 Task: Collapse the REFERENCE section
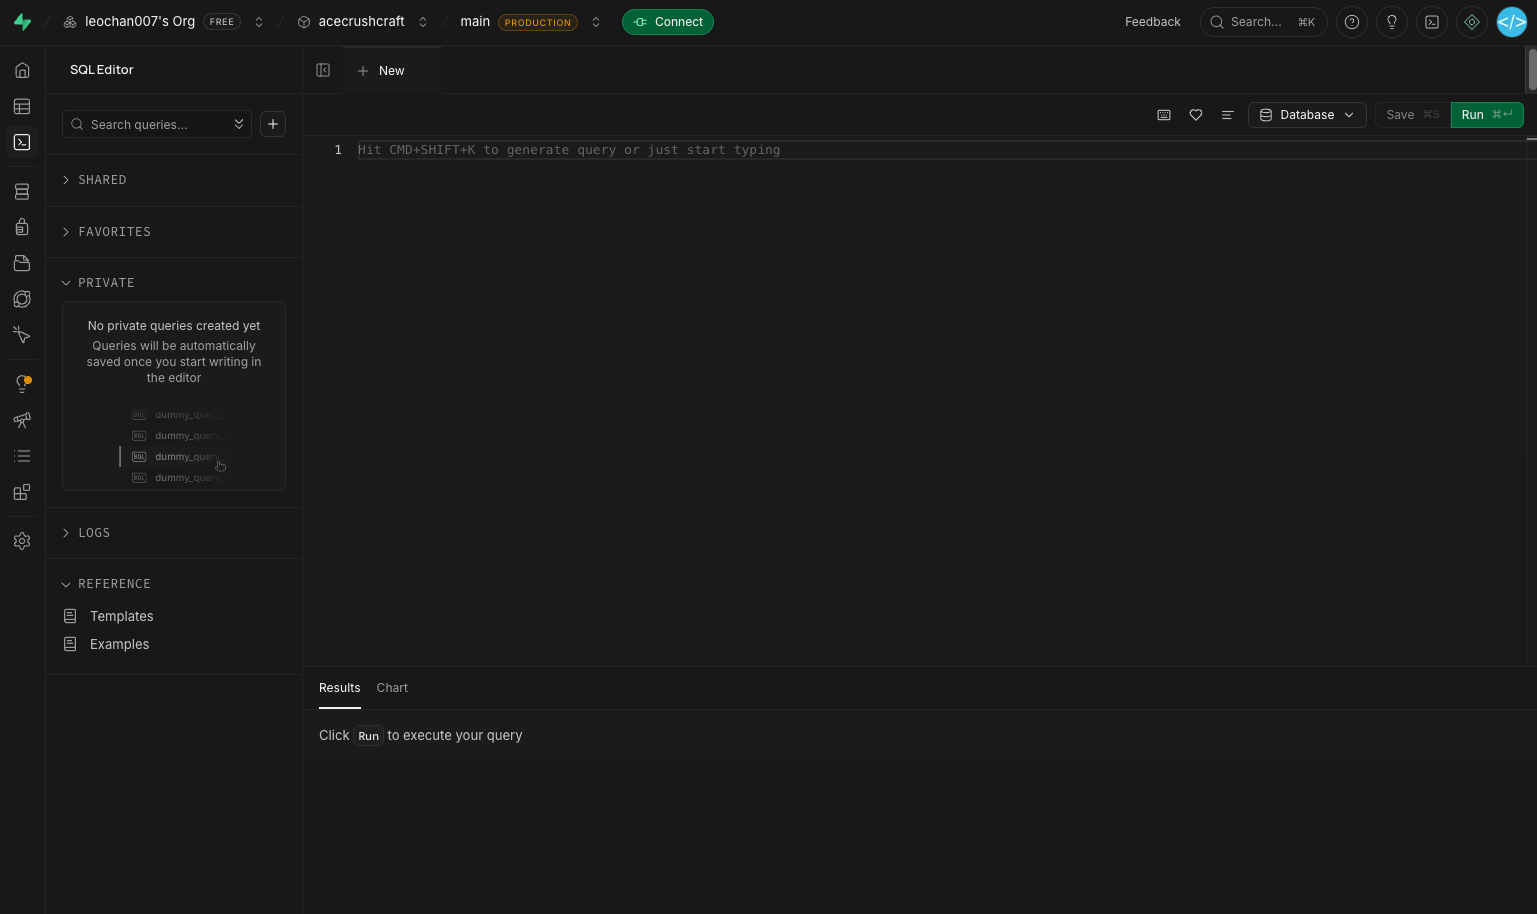click(x=174, y=584)
